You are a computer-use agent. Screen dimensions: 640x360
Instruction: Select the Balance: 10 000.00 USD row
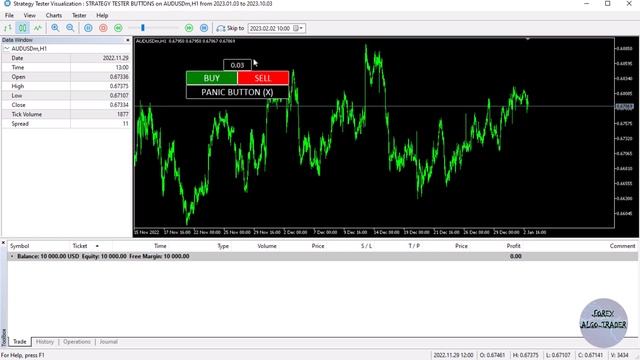coord(322,256)
